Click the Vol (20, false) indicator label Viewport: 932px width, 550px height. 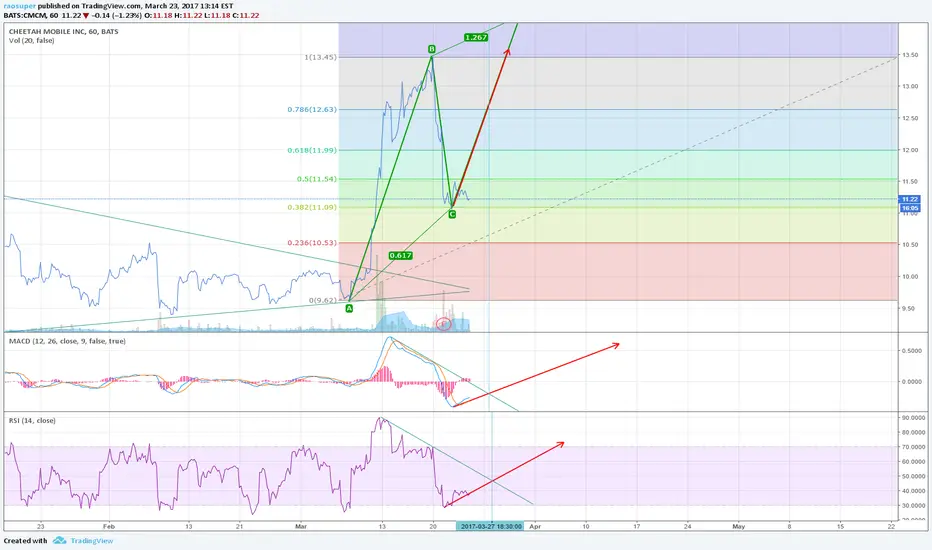point(32,40)
